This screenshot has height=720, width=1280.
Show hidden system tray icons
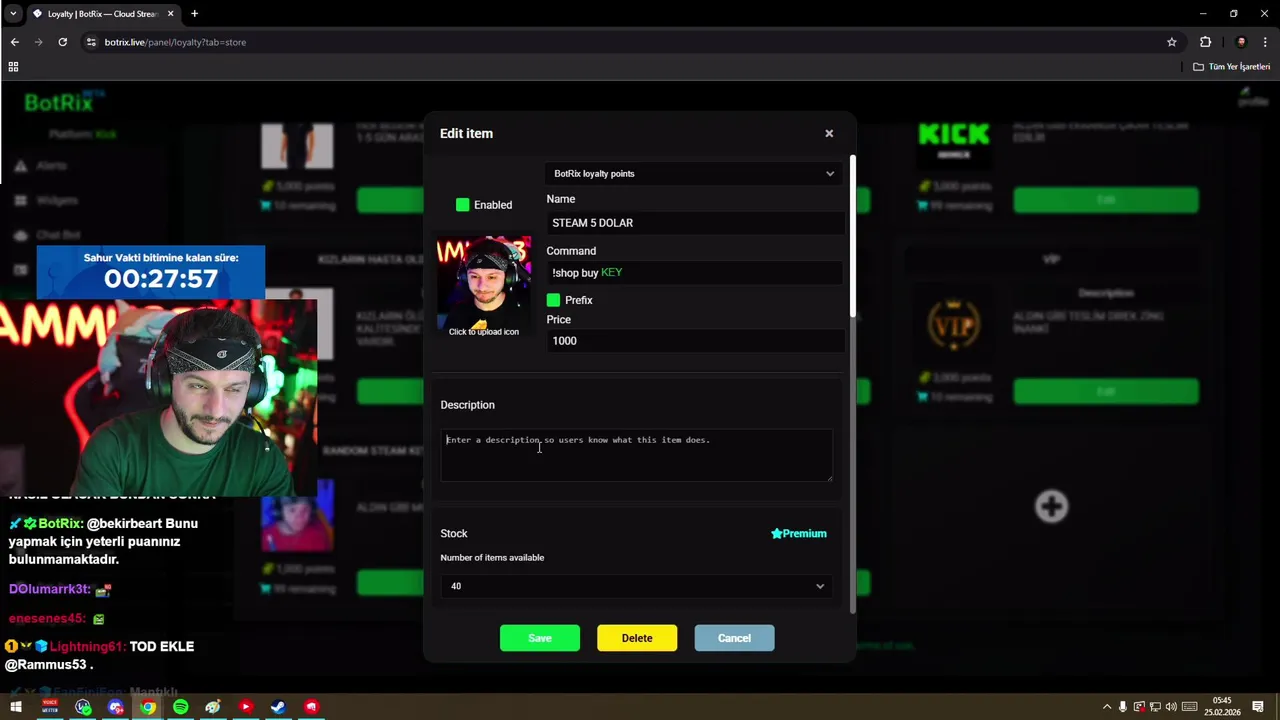tap(1107, 707)
